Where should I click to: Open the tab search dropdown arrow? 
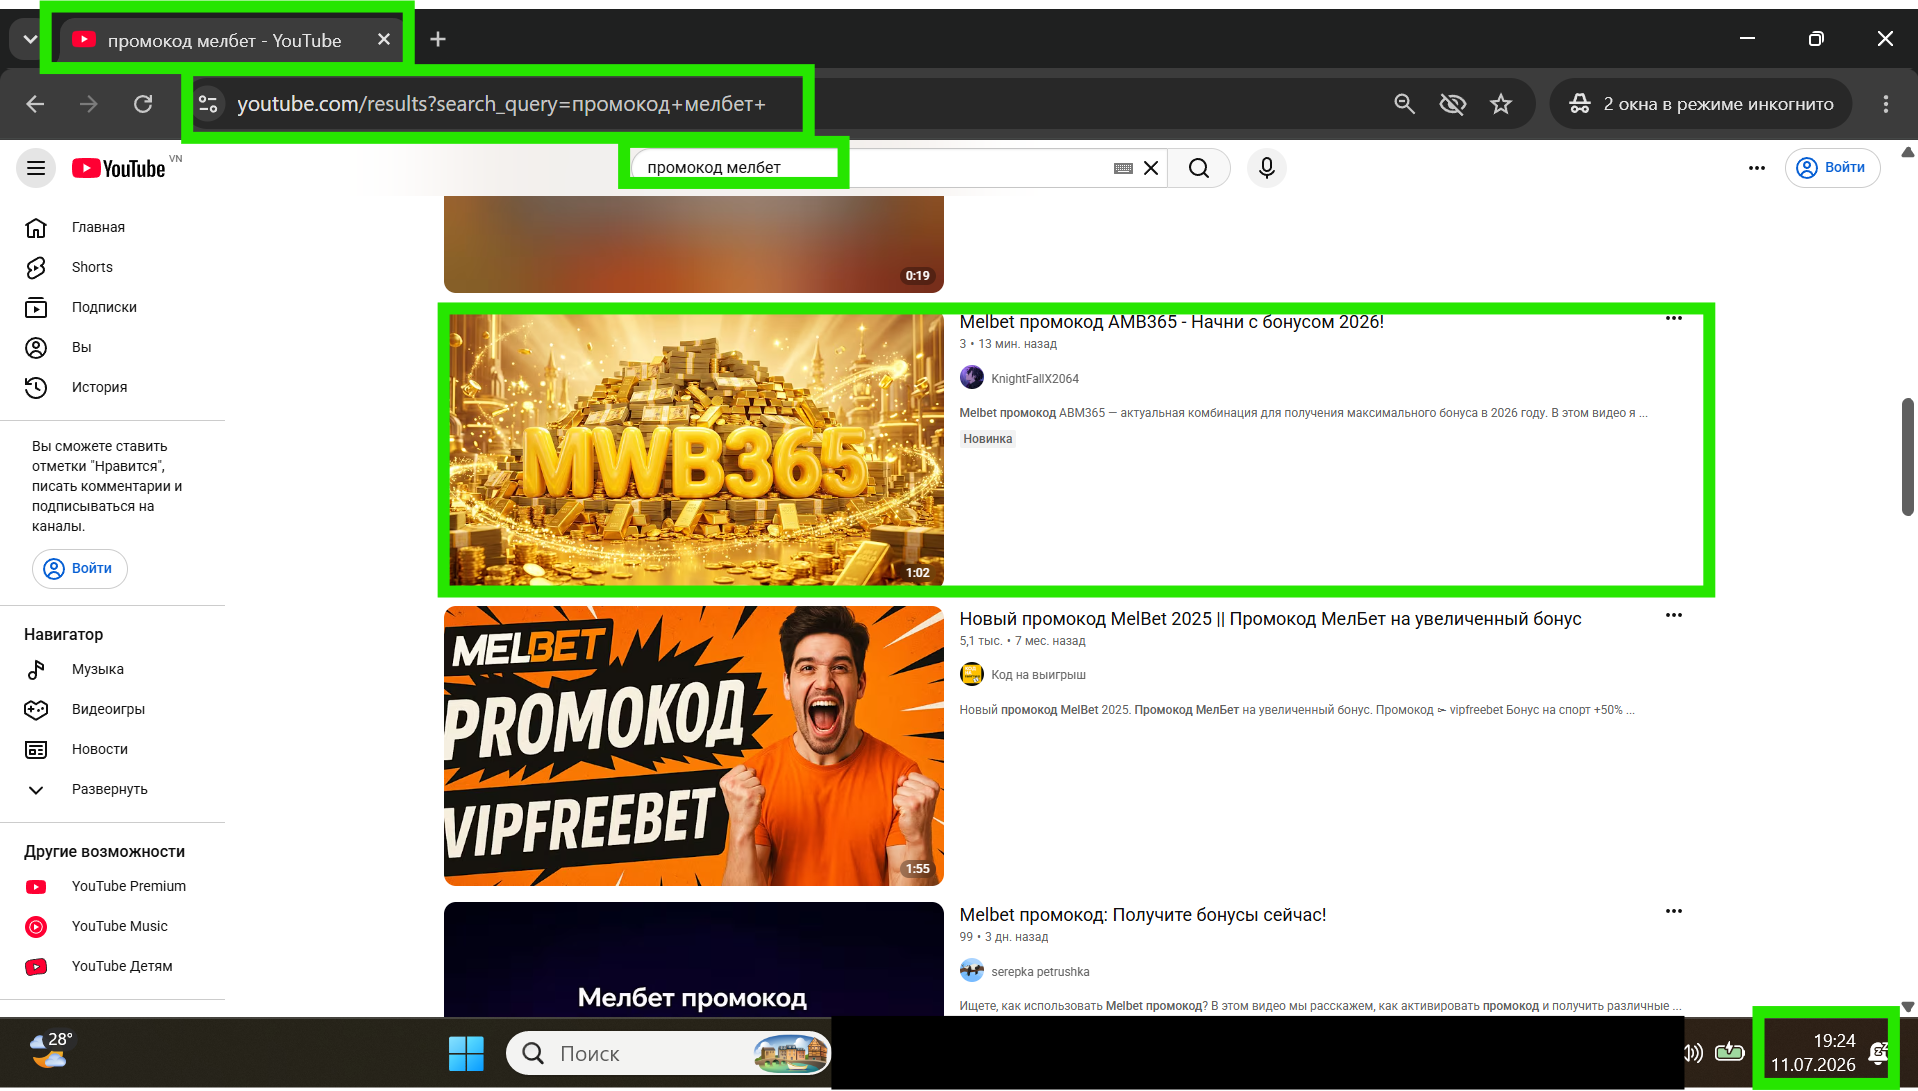pos(30,40)
